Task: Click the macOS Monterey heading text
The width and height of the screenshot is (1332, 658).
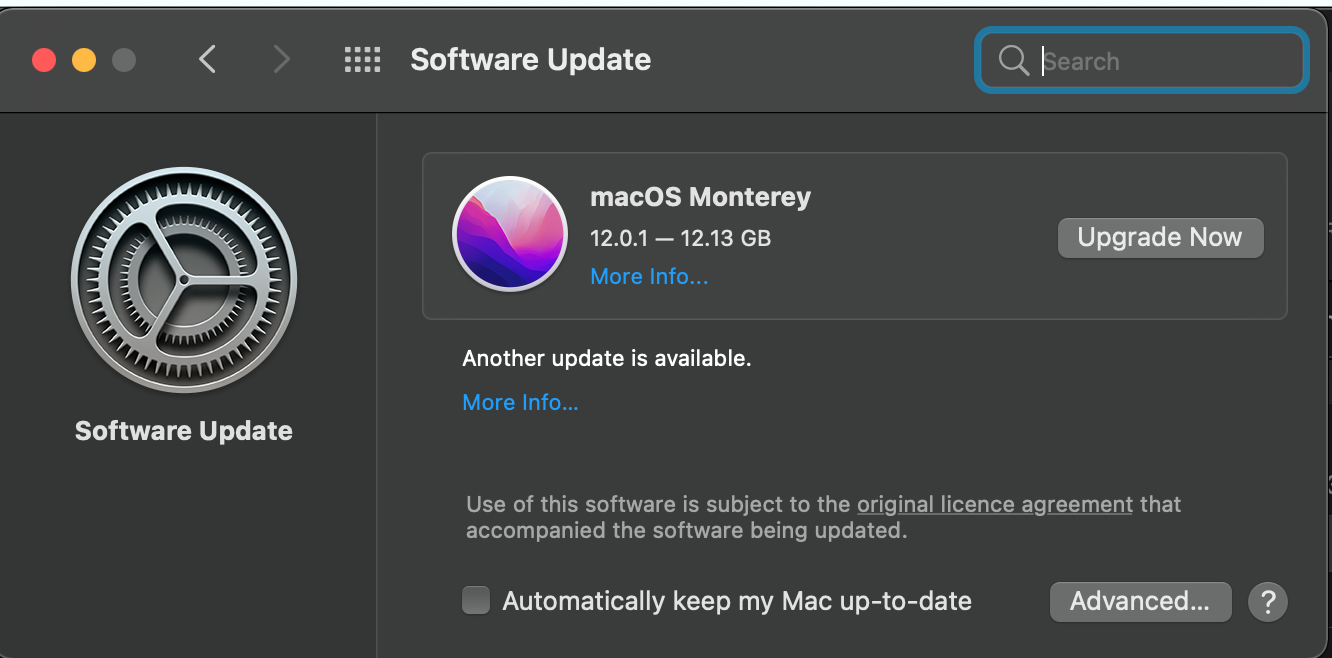Action: coord(700,197)
